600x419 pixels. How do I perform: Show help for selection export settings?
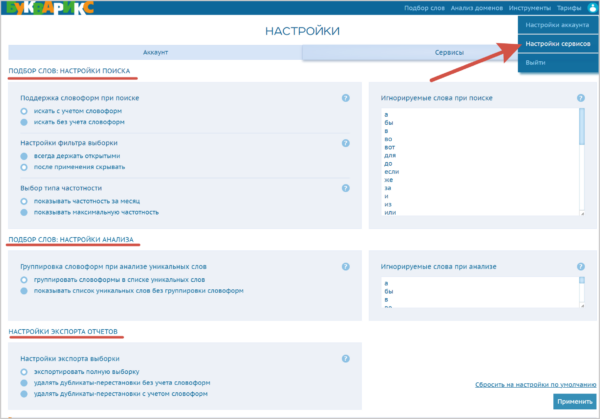point(346,359)
